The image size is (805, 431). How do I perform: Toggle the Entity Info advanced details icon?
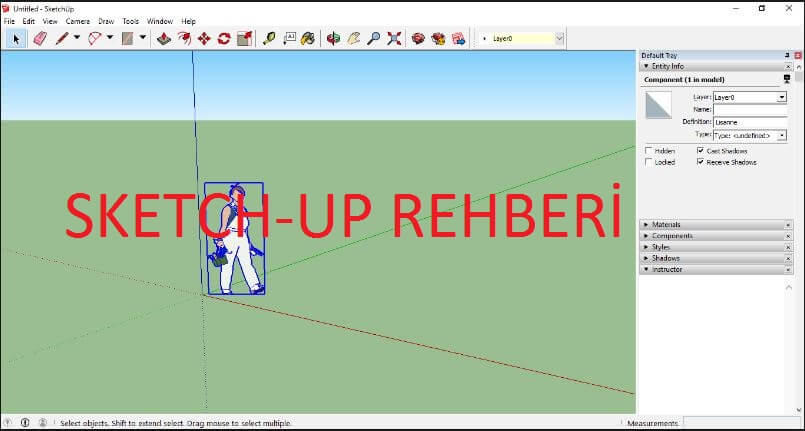coord(787,79)
